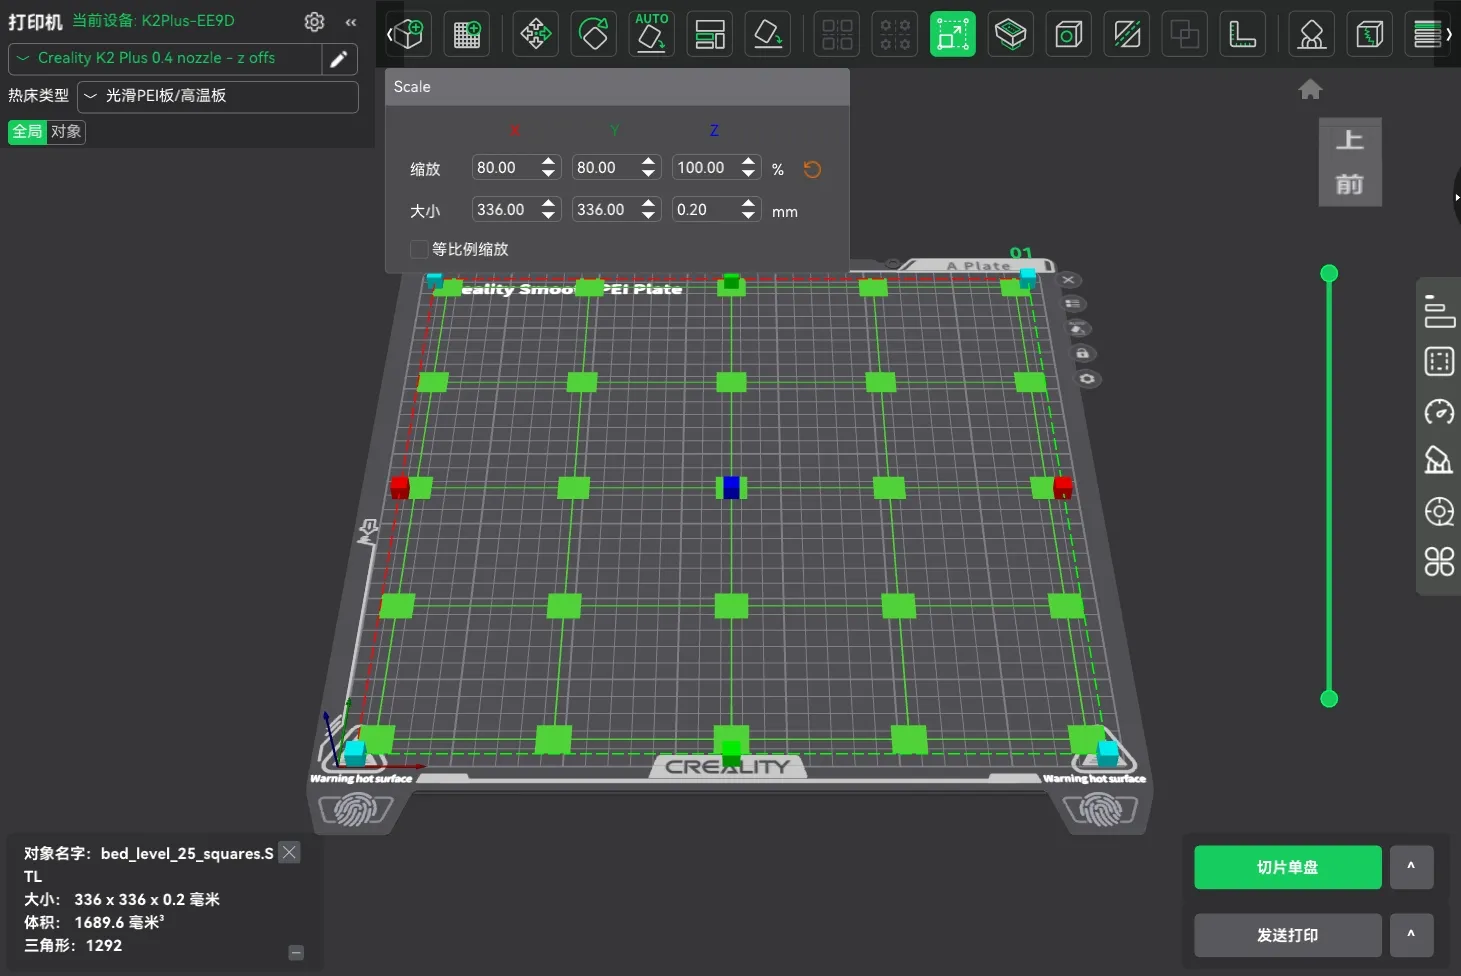Select the Rotate tool
This screenshot has height=976, width=1461.
(594, 35)
